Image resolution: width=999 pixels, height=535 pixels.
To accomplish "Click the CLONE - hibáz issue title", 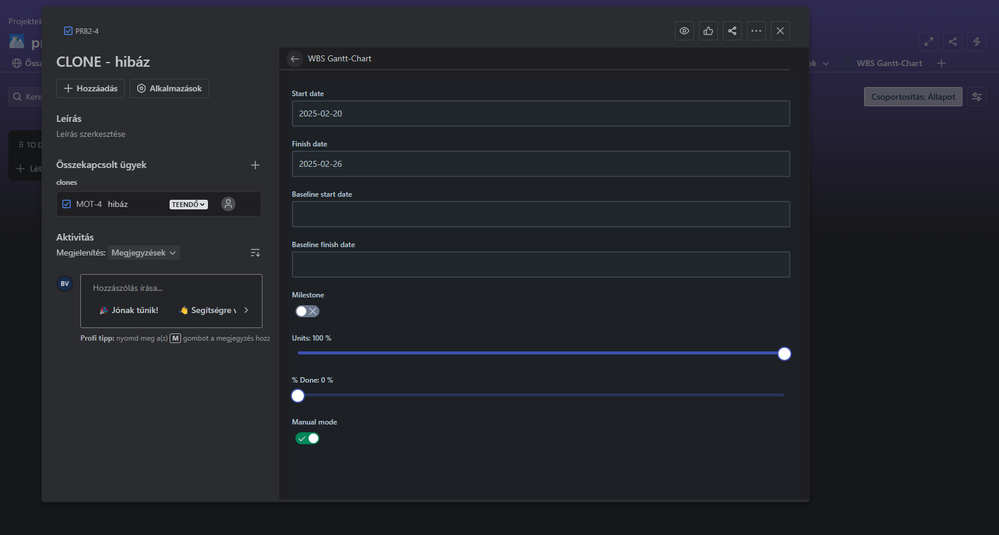I will pyautogui.click(x=103, y=62).
